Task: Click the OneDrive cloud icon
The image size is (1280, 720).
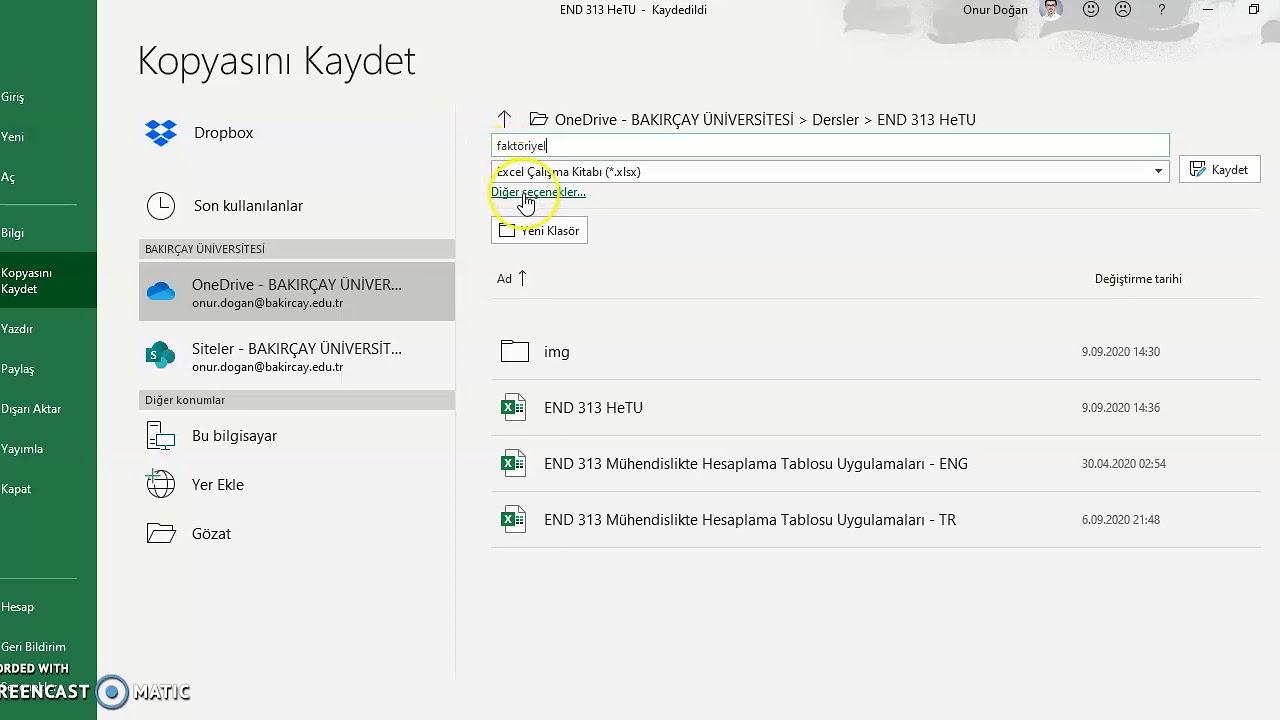Action: [161, 292]
